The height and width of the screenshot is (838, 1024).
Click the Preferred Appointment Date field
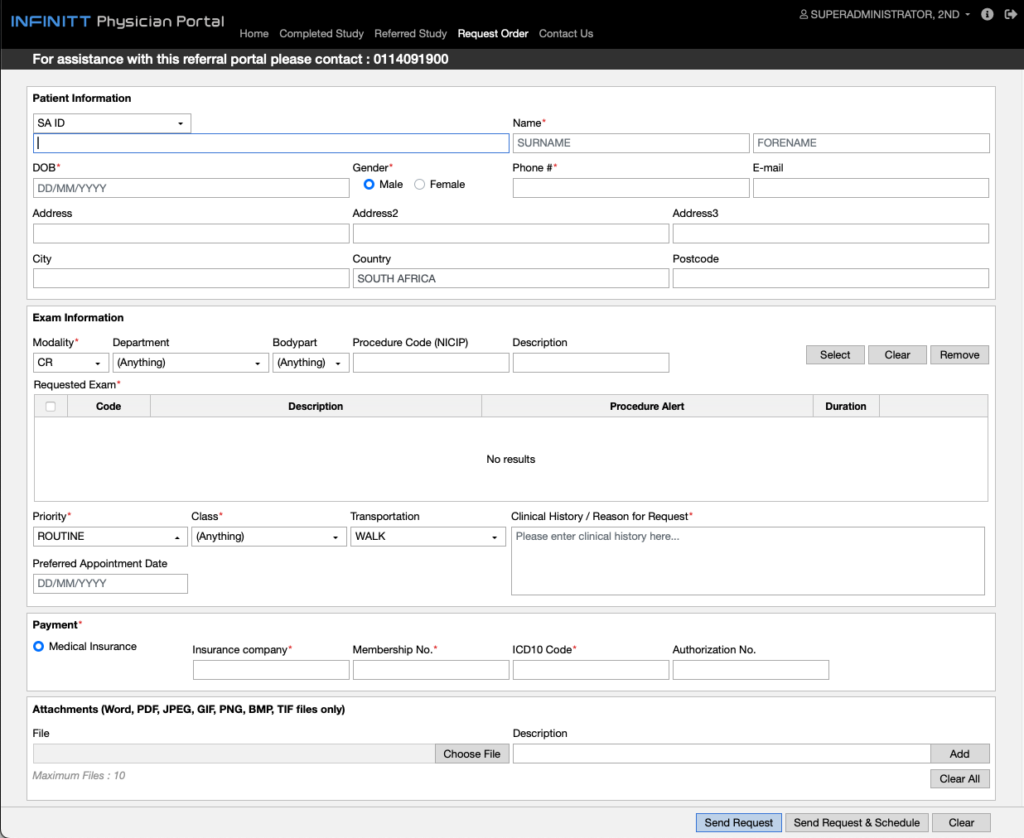pyautogui.click(x=110, y=583)
